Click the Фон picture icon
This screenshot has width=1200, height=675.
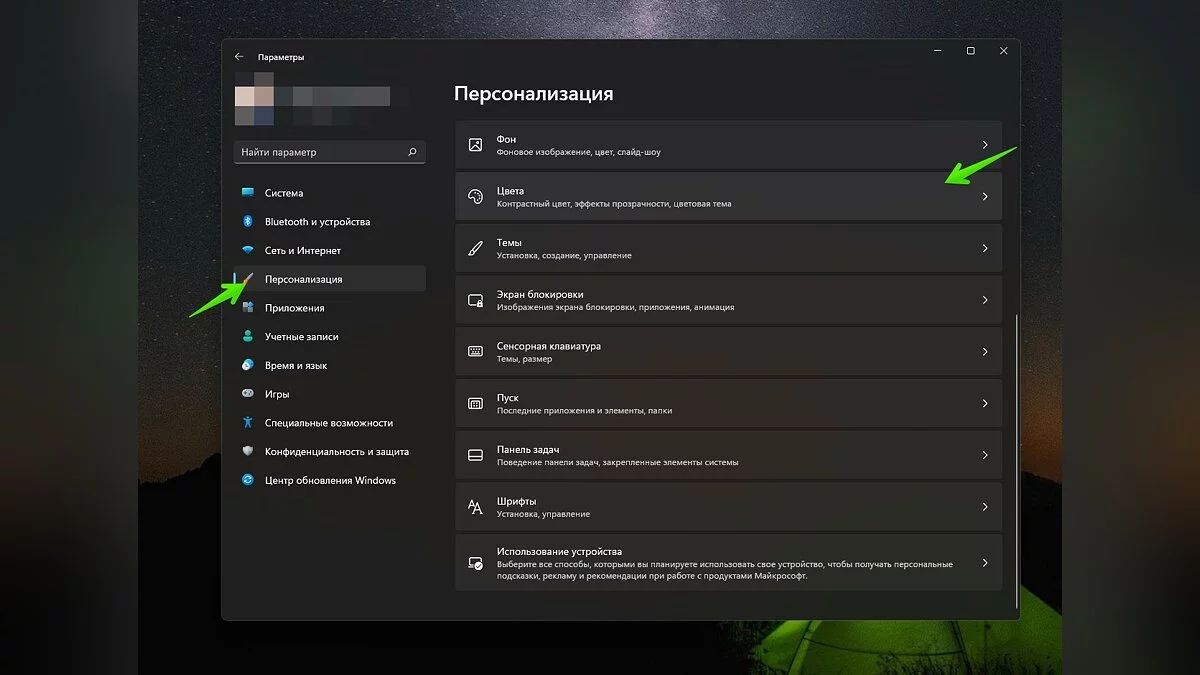(x=476, y=145)
